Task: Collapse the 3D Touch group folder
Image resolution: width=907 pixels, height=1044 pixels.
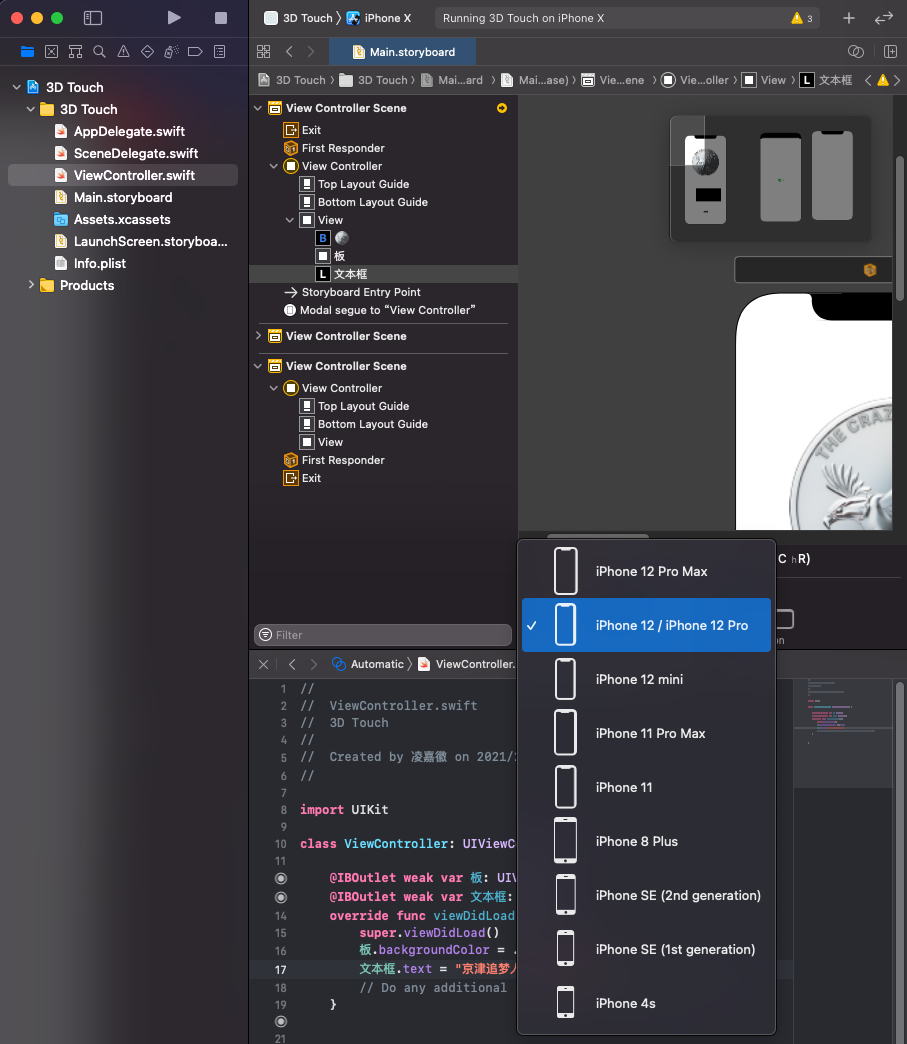Action: point(31,109)
